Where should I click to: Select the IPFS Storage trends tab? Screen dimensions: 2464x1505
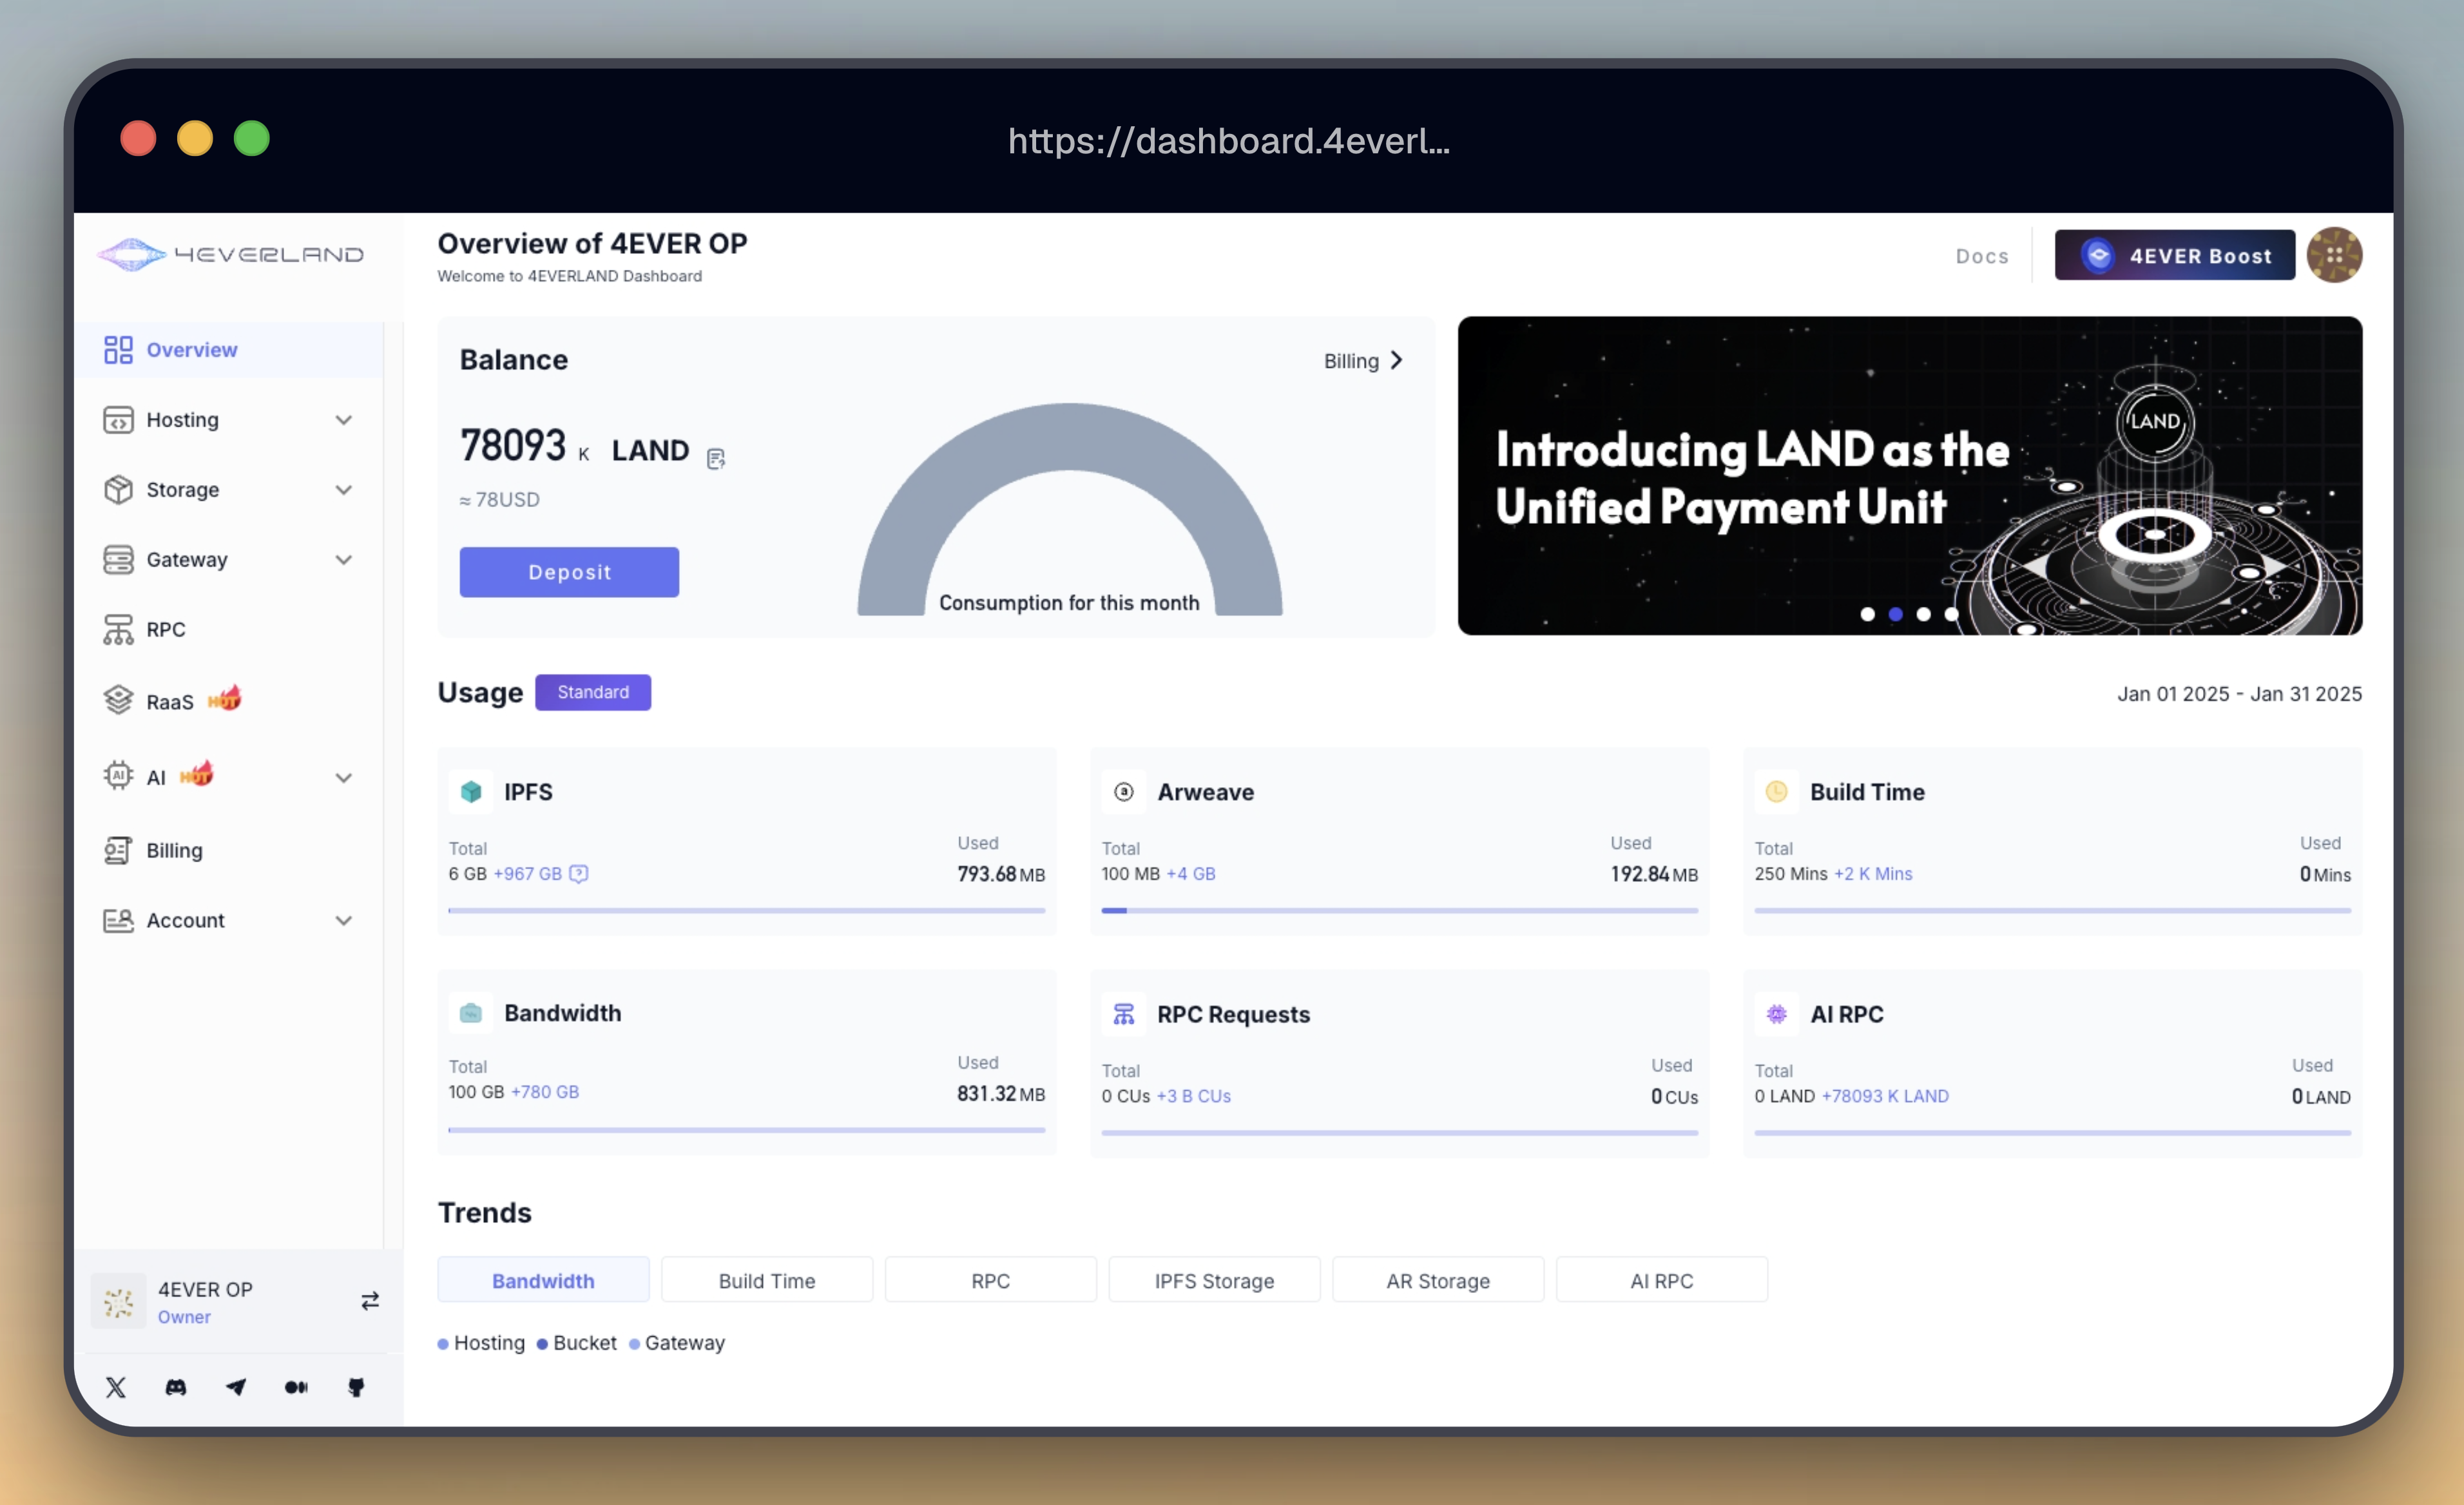click(x=1214, y=1281)
